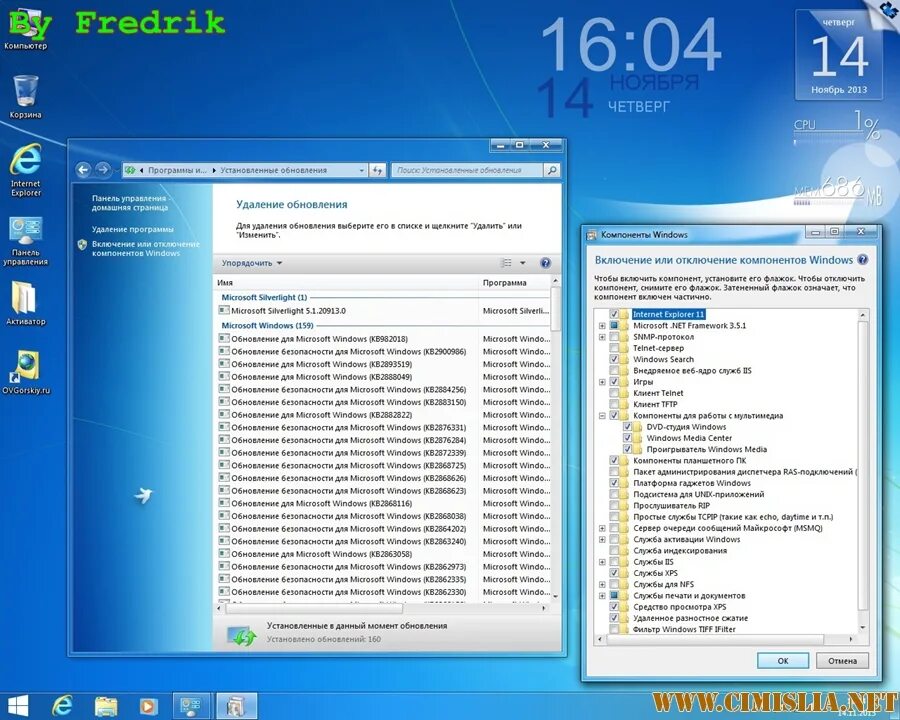The image size is (900, 720).
Task: Expand the Microsoft .NET Framework 3.5.1 node
Action: coord(602,326)
